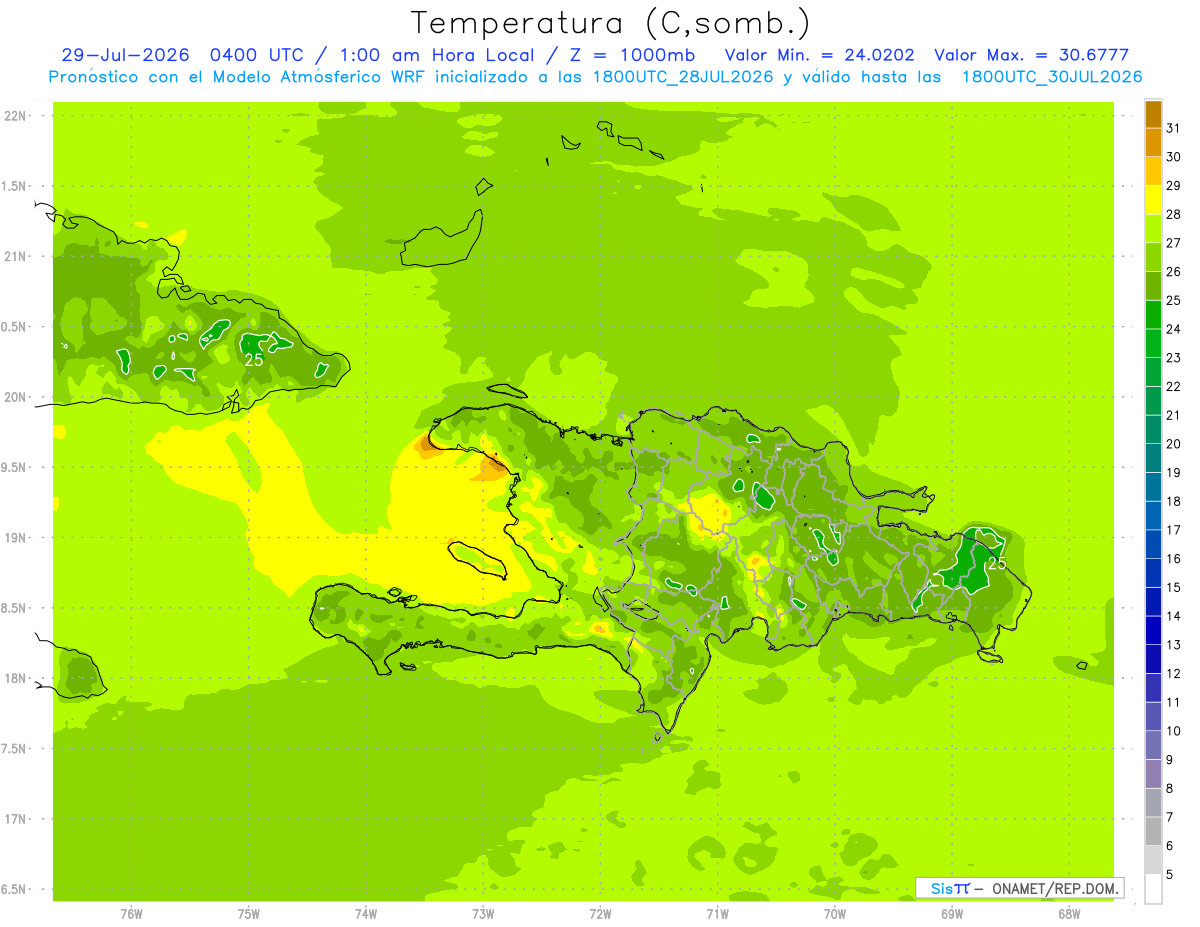Pick the purple swatch between 8 and 9
The width and height of the screenshot is (1200, 927).
(x=1153, y=774)
